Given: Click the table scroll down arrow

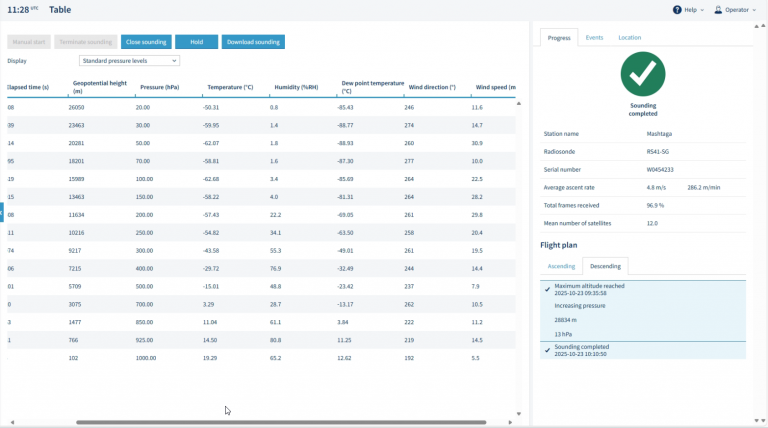Looking at the screenshot, I should (x=519, y=414).
